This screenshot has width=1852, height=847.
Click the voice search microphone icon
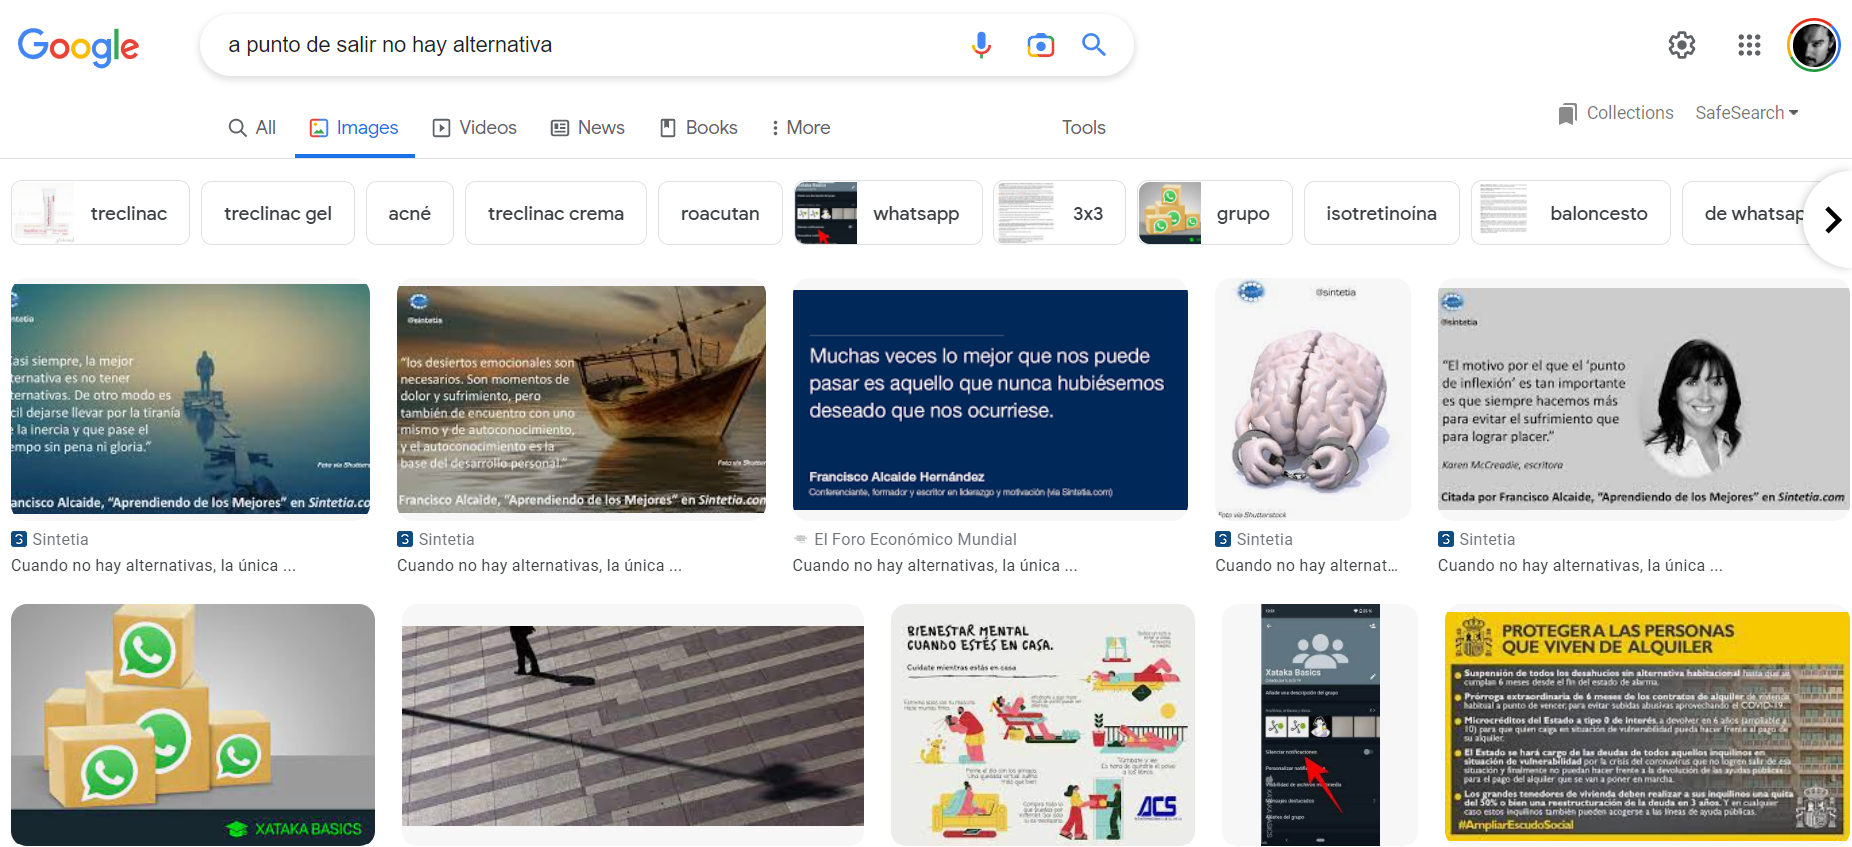[981, 45]
